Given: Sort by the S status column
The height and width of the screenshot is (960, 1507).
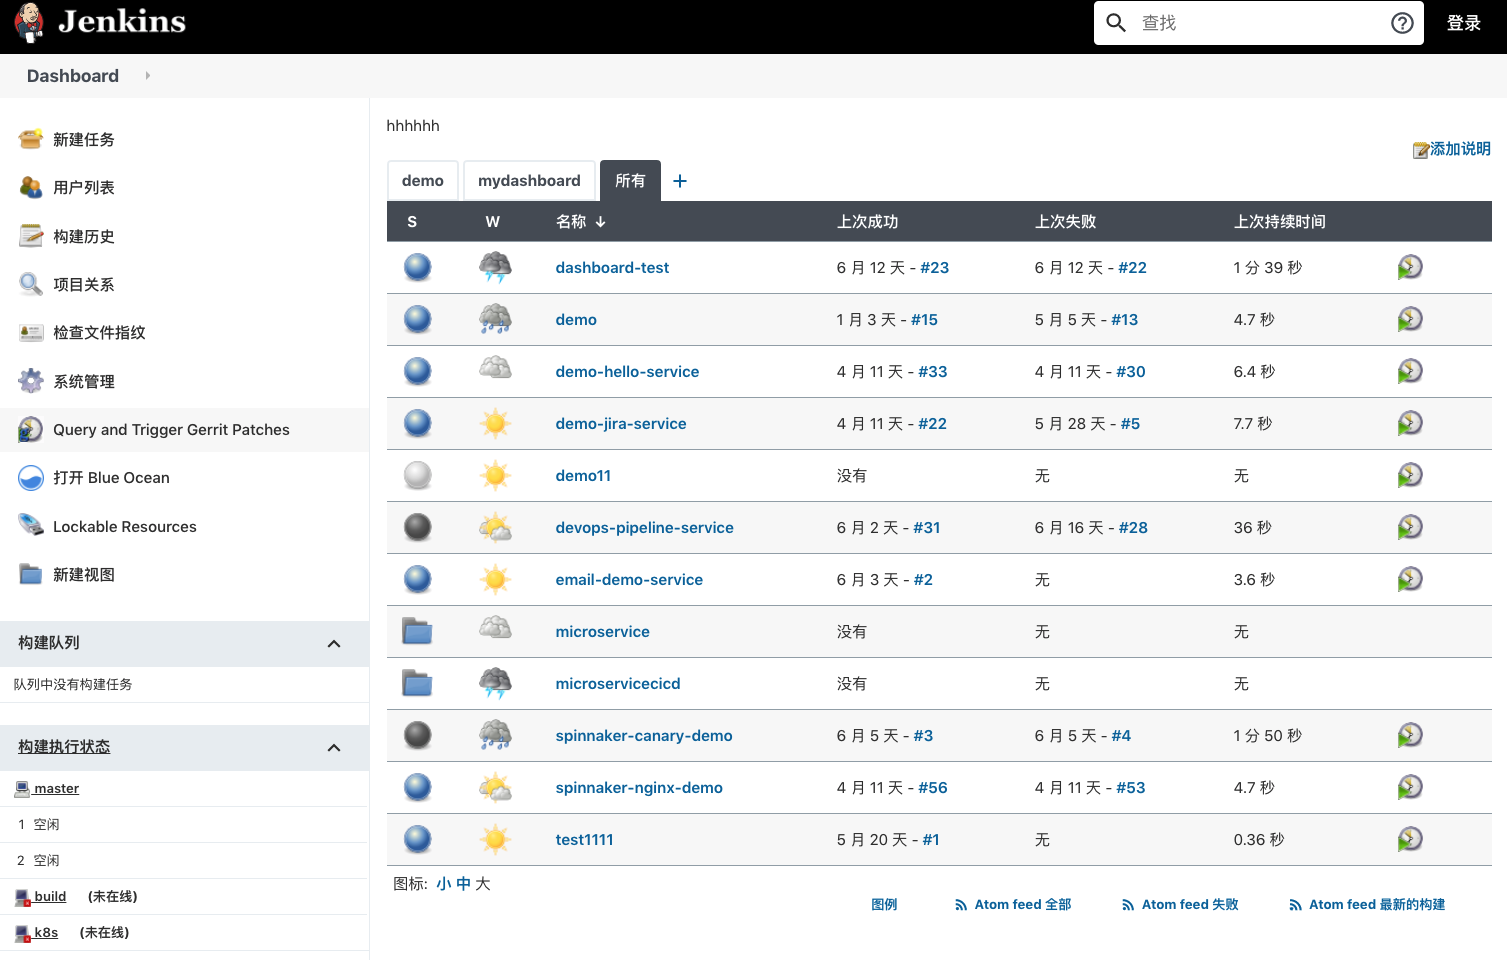Looking at the screenshot, I should (412, 222).
